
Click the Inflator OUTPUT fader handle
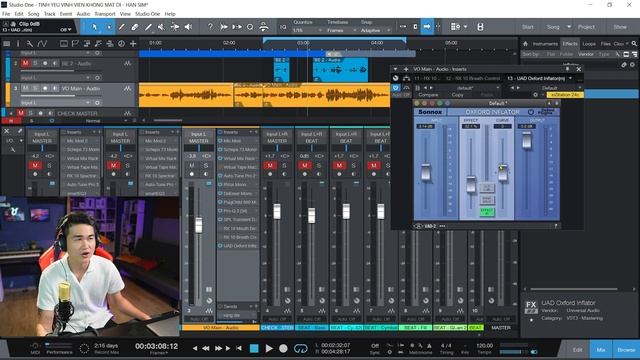click(527, 140)
